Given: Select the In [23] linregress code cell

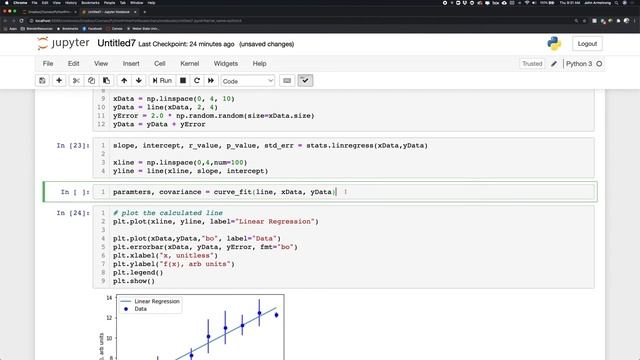Looking at the screenshot, I should coord(343,158).
